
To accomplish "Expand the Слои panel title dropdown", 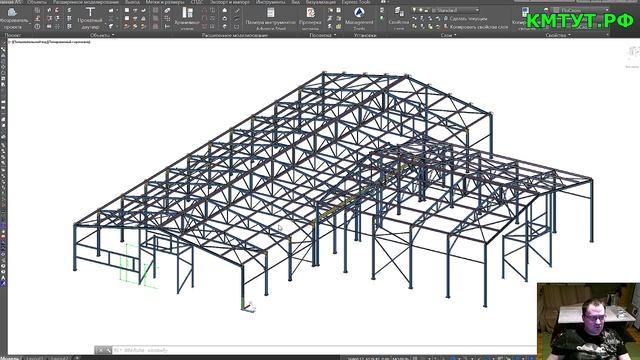I will (449, 35).
